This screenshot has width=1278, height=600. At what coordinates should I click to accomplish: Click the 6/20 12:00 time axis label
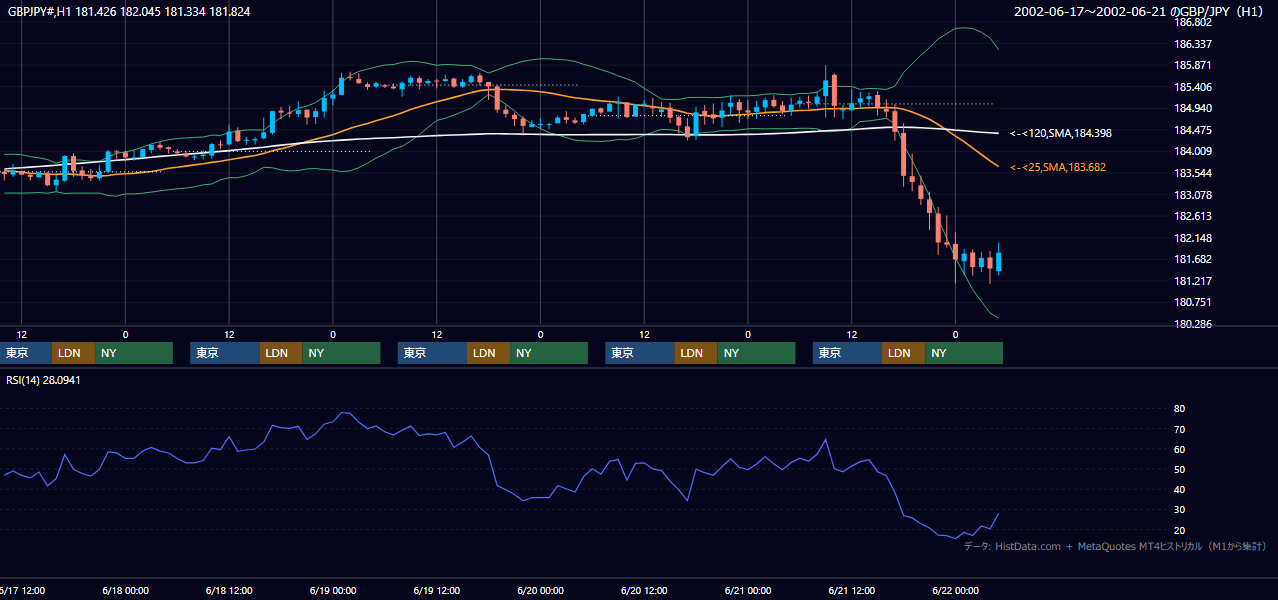644,590
